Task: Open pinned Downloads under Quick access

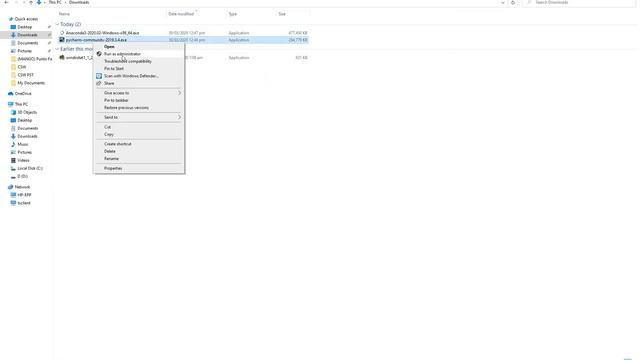Action: 27,35
